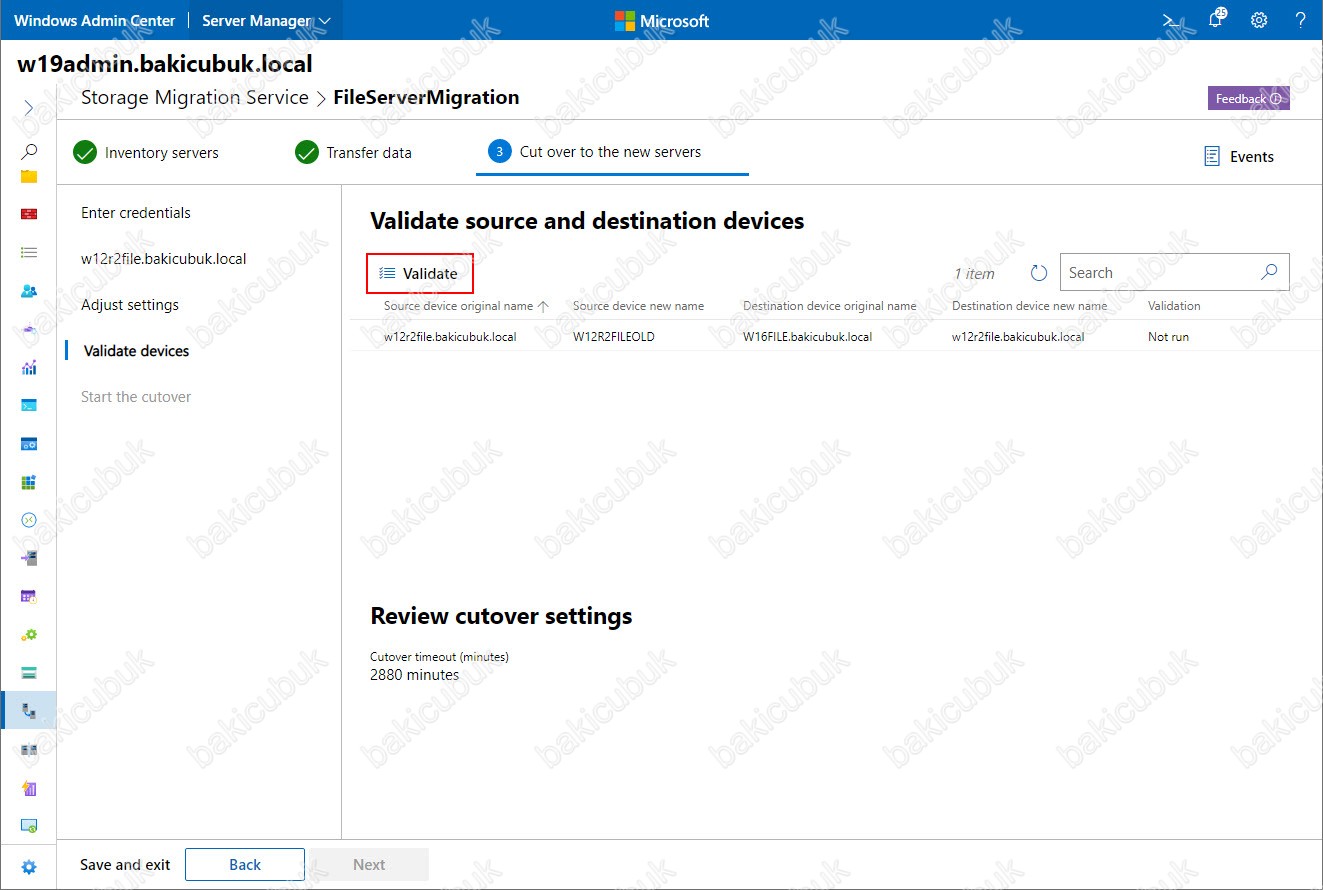Send Feedback via the purple button
Screen dimensions: 1323x890
pos(1248,98)
